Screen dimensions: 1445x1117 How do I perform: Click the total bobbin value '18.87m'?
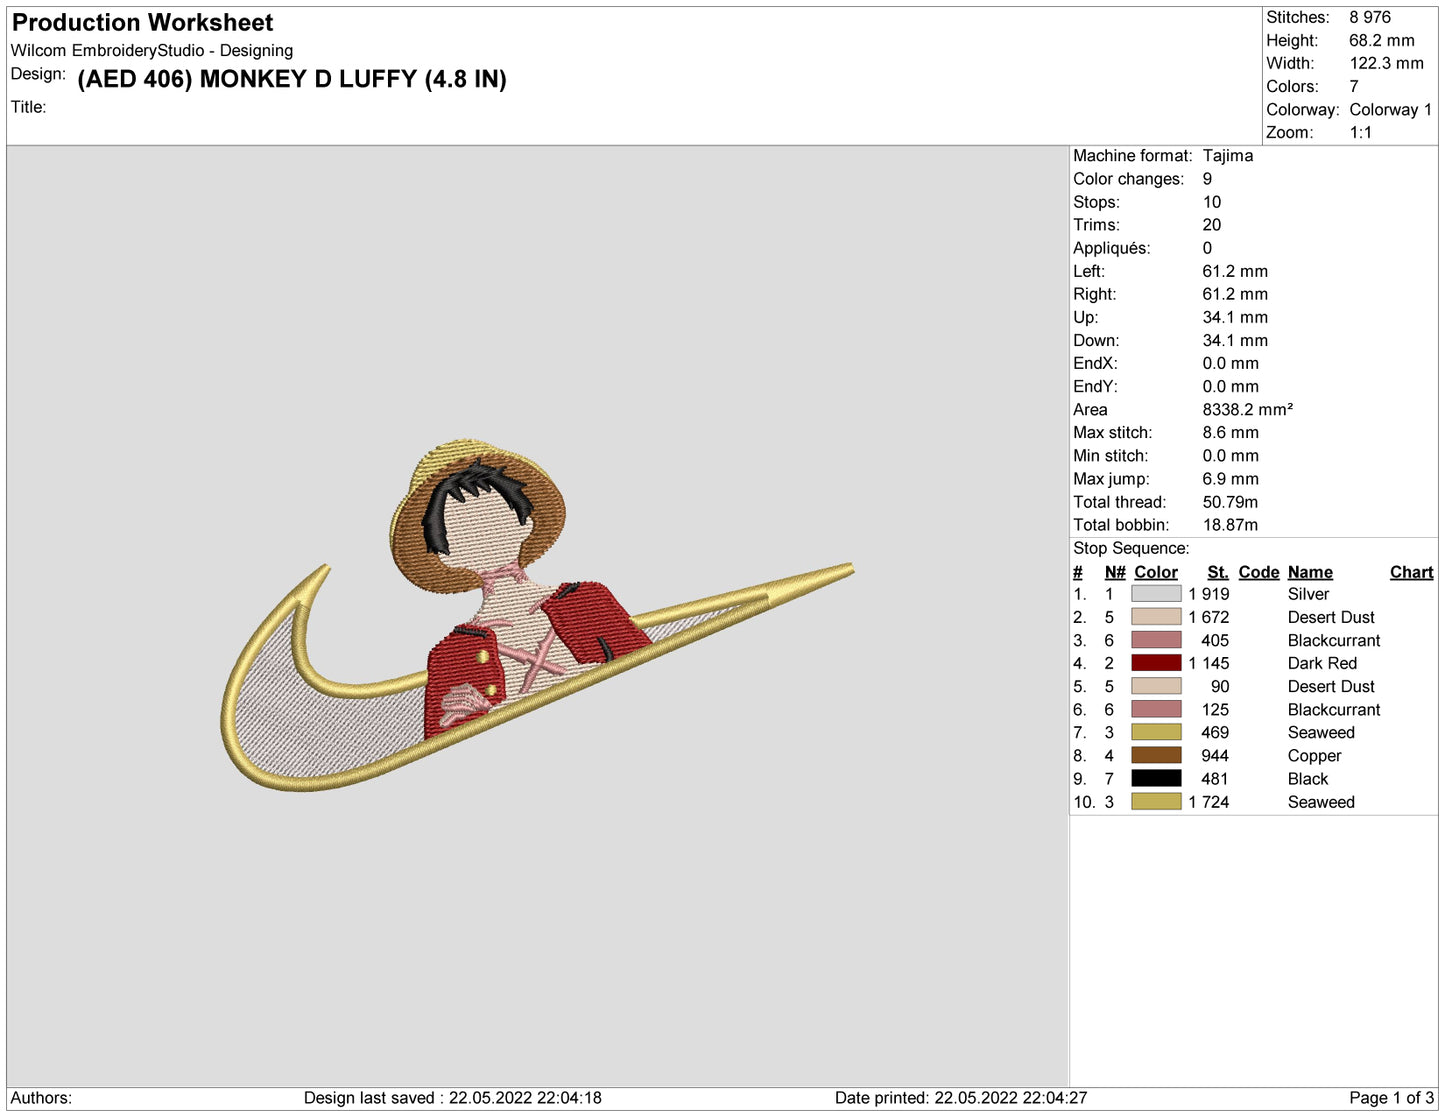click(1230, 525)
